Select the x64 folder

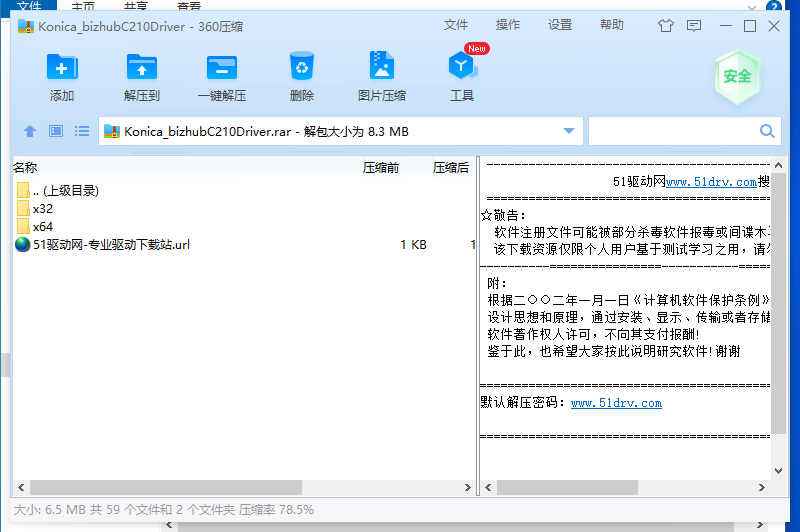[244, 226]
